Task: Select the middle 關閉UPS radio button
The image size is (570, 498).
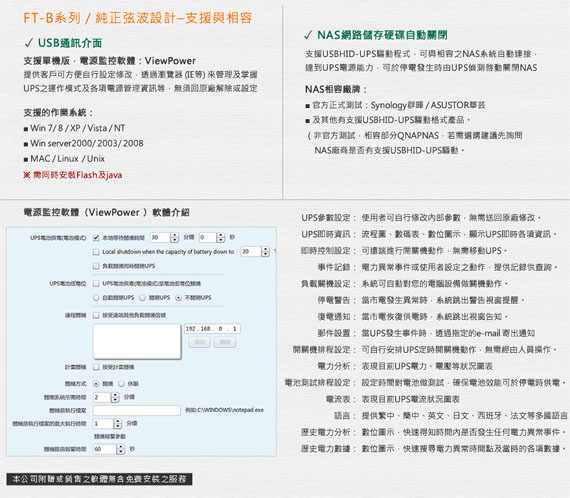Action: pyautogui.click(x=142, y=298)
